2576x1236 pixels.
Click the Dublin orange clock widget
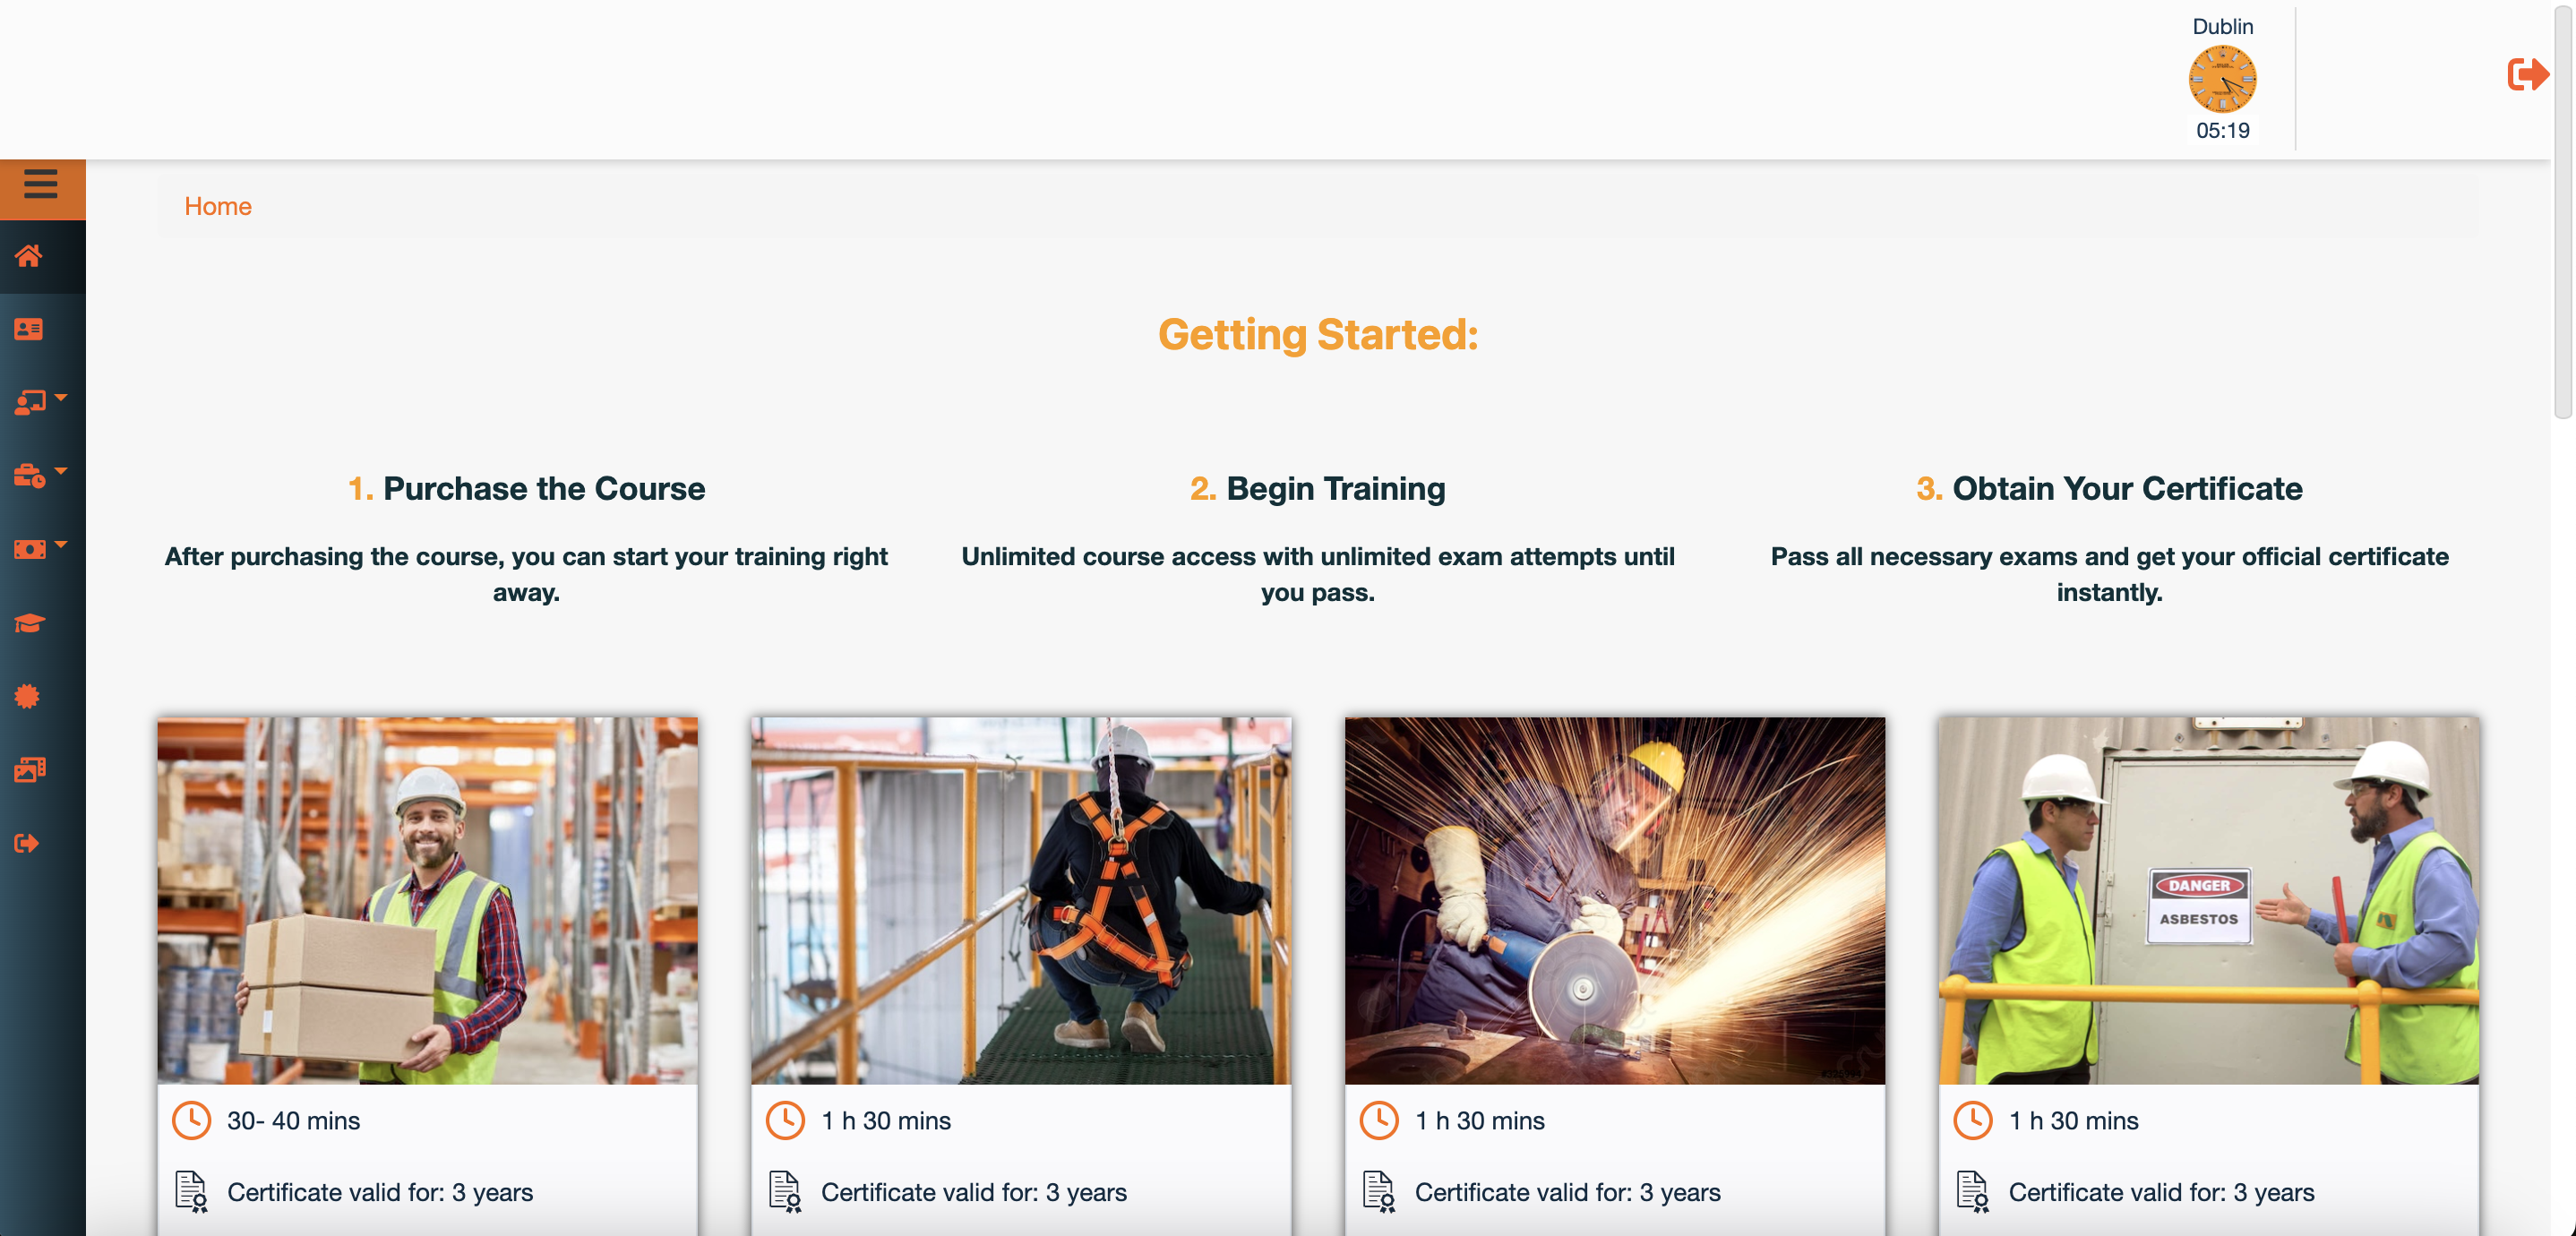tap(2221, 79)
